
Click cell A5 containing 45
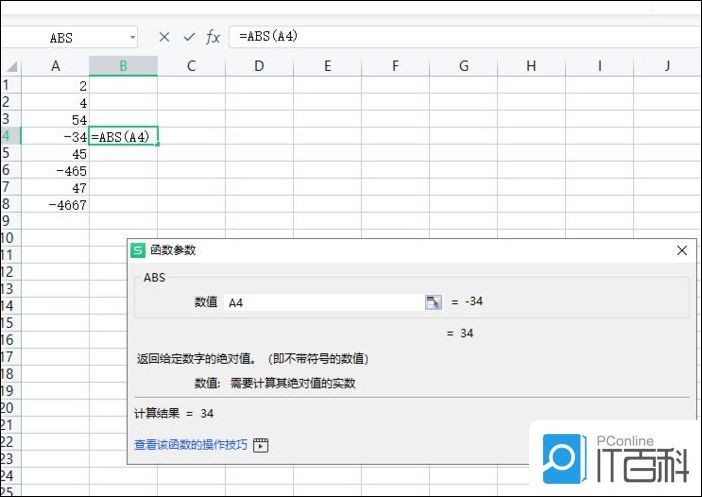click(56, 154)
